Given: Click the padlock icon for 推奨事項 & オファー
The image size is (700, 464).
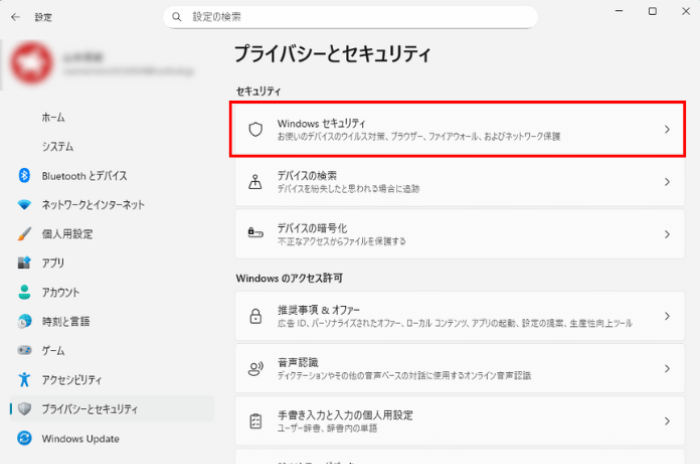Looking at the screenshot, I should tap(255, 316).
